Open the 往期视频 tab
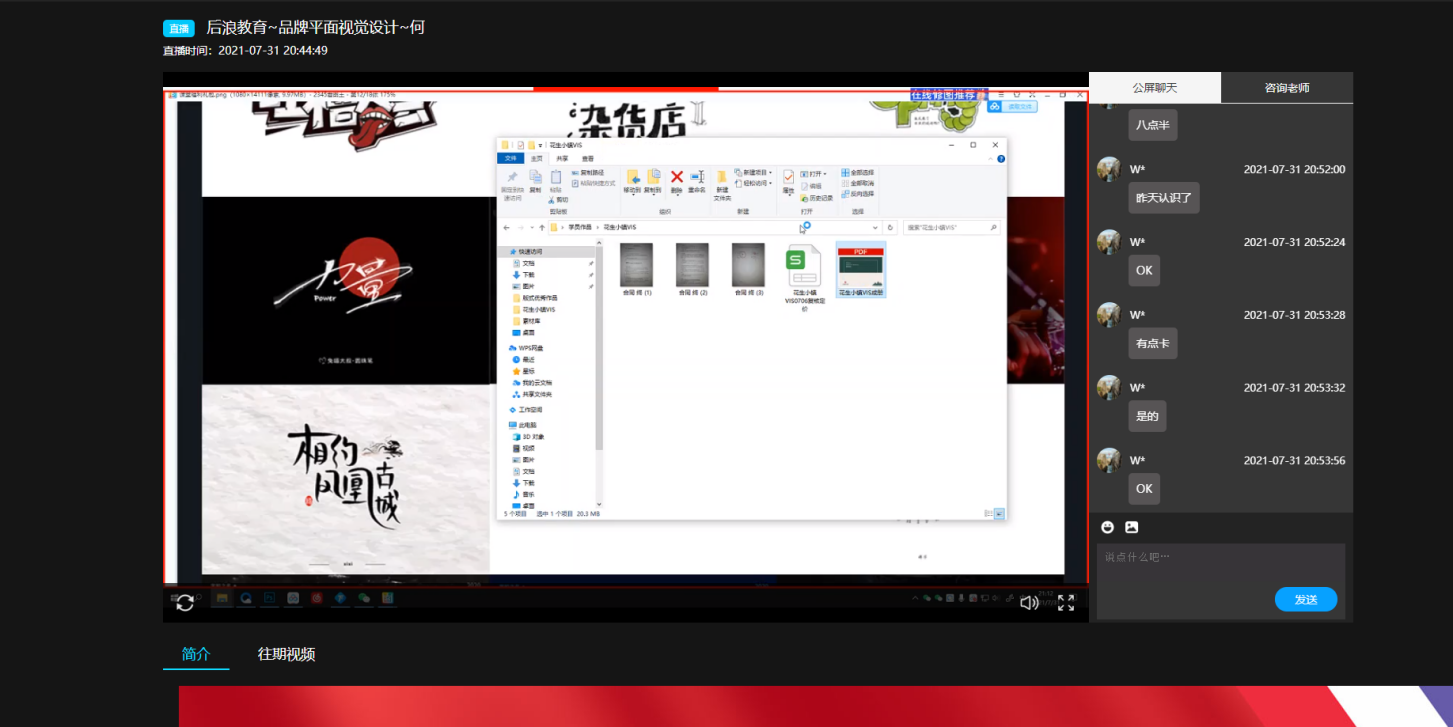The width and height of the screenshot is (1453, 727). tap(286, 654)
